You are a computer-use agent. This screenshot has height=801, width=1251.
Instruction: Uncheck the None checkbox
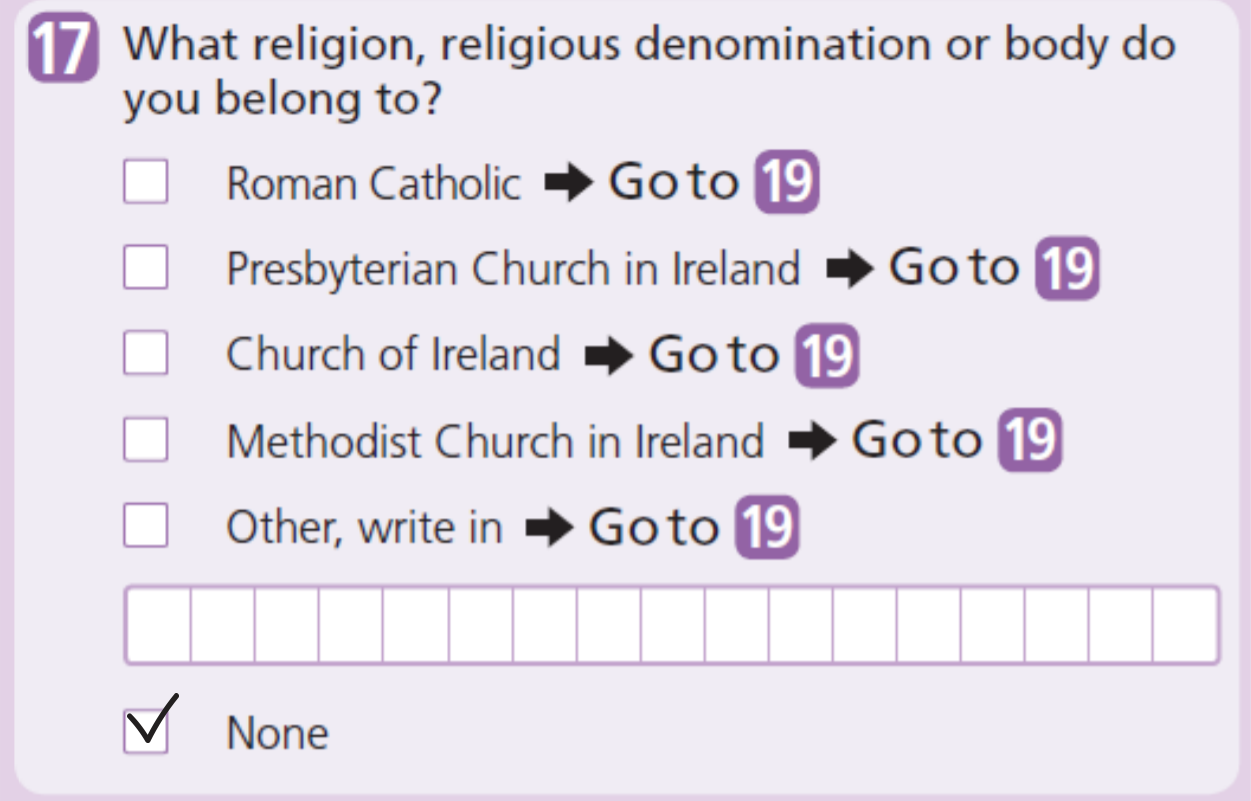point(145,732)
